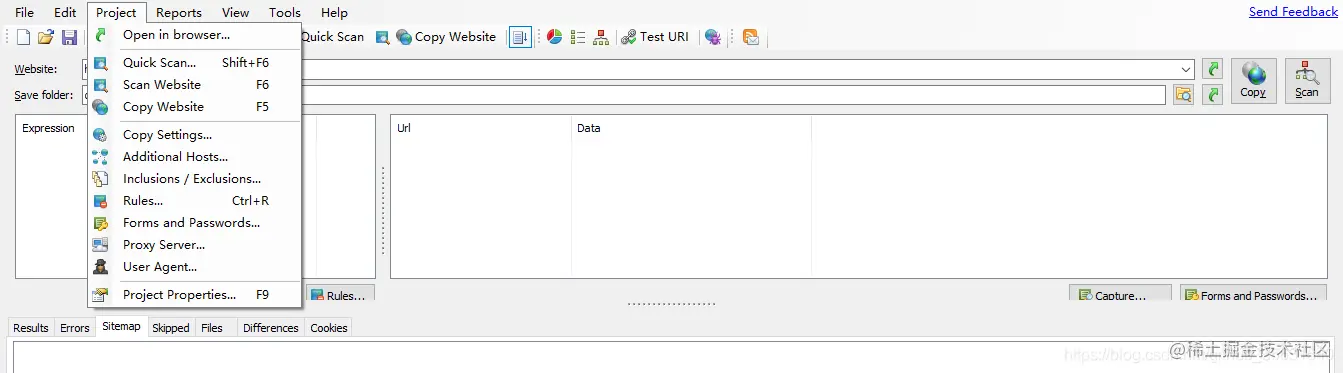The image size is (1343, 373).
Task: Switch to the Files tab
Action: pos(212,328)
